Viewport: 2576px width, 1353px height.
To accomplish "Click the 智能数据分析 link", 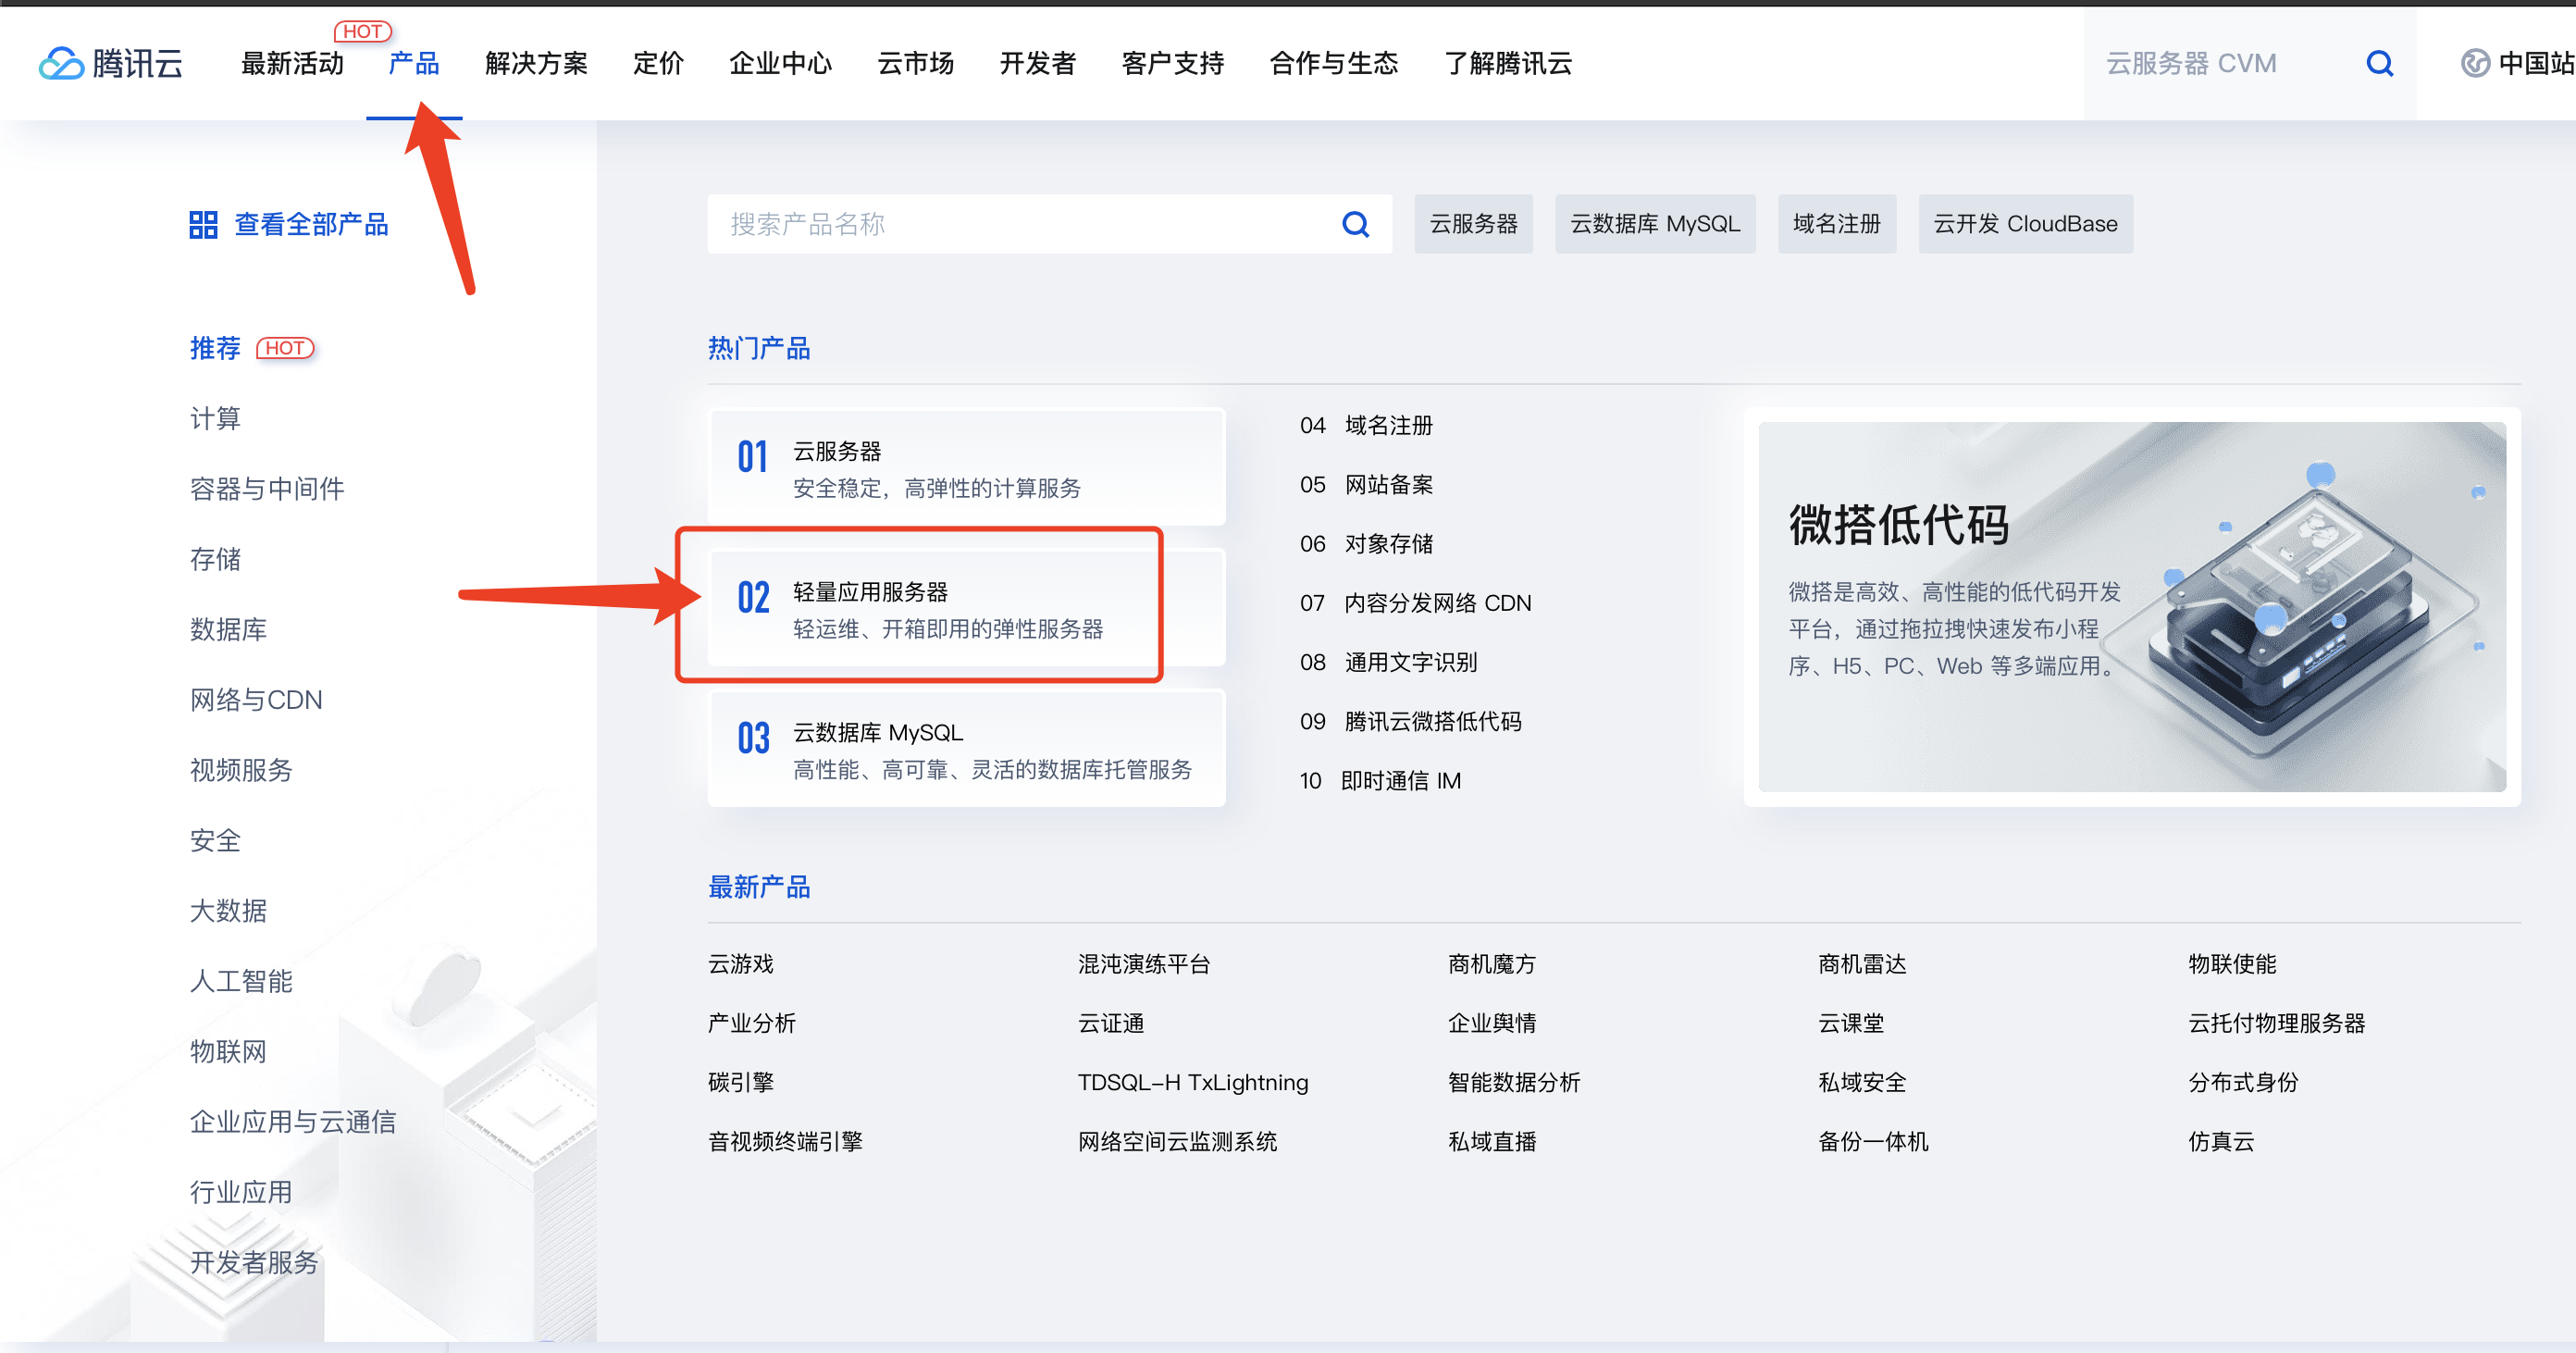I will (x=1514, y=1082).
